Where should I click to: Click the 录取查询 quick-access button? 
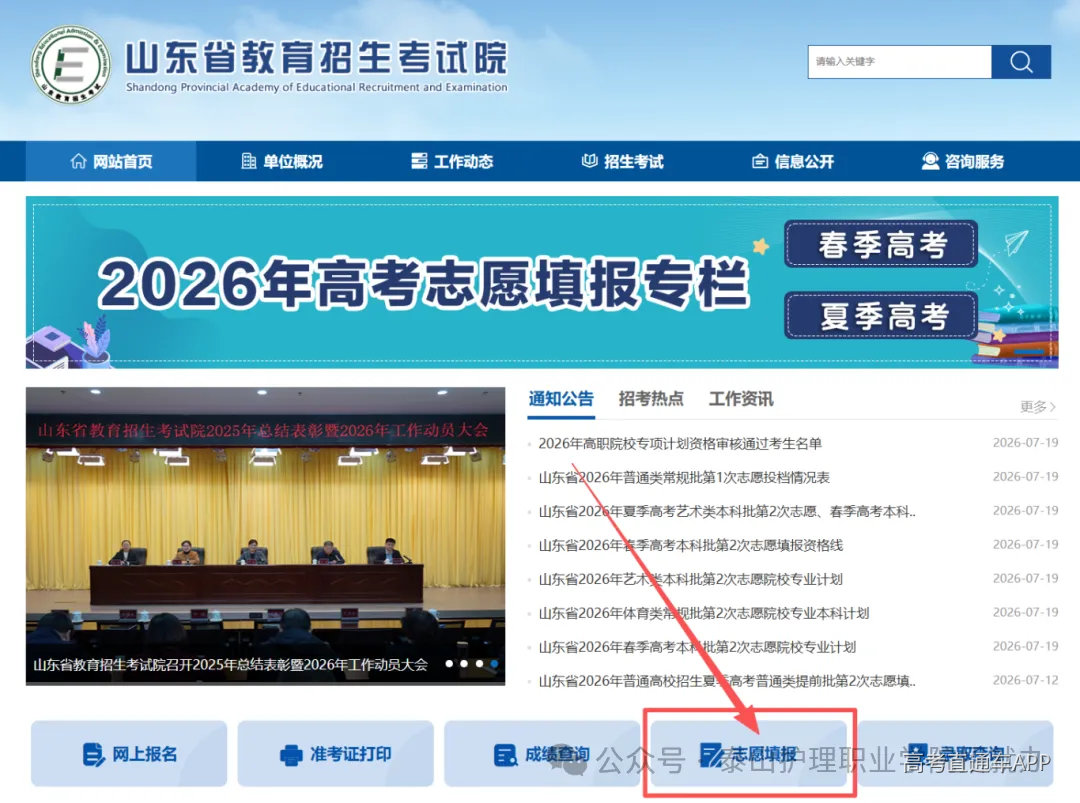(x=955, y=754)
